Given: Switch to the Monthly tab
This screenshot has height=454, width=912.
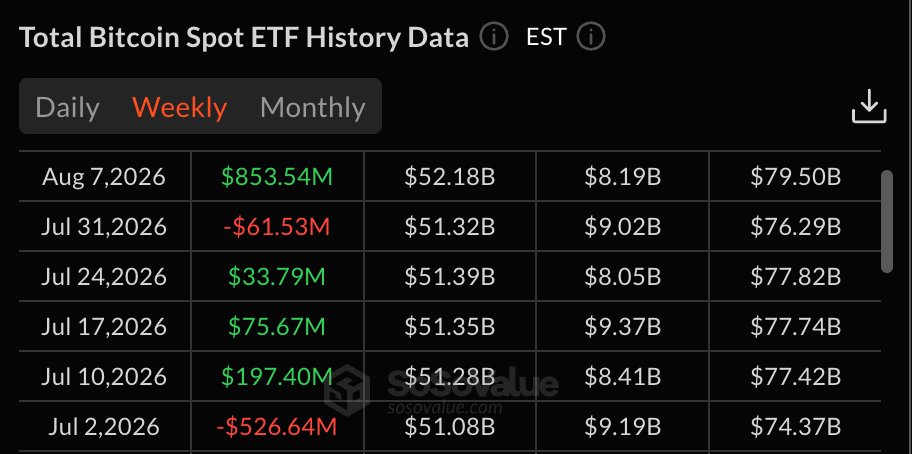Looking at the screenshot, I should tap(313, 108).
